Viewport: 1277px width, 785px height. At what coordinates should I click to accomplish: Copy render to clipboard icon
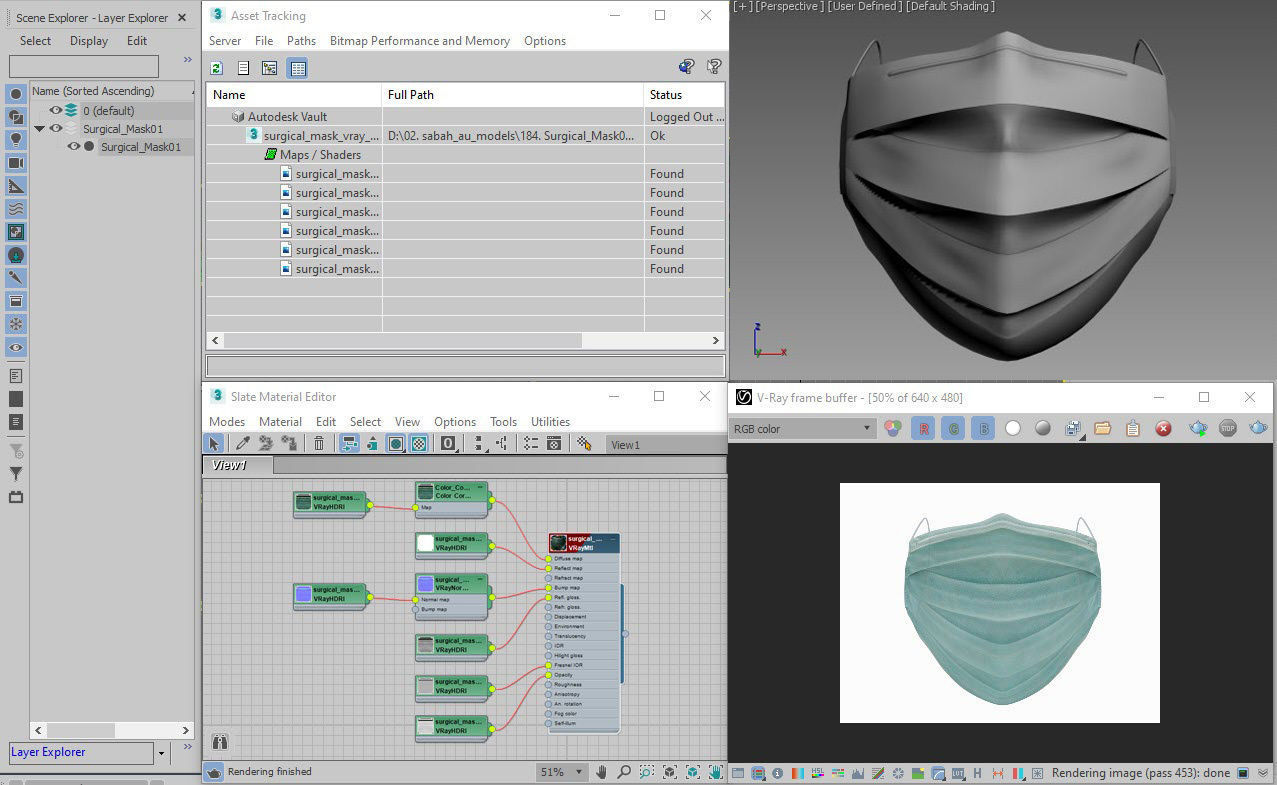1132,428
